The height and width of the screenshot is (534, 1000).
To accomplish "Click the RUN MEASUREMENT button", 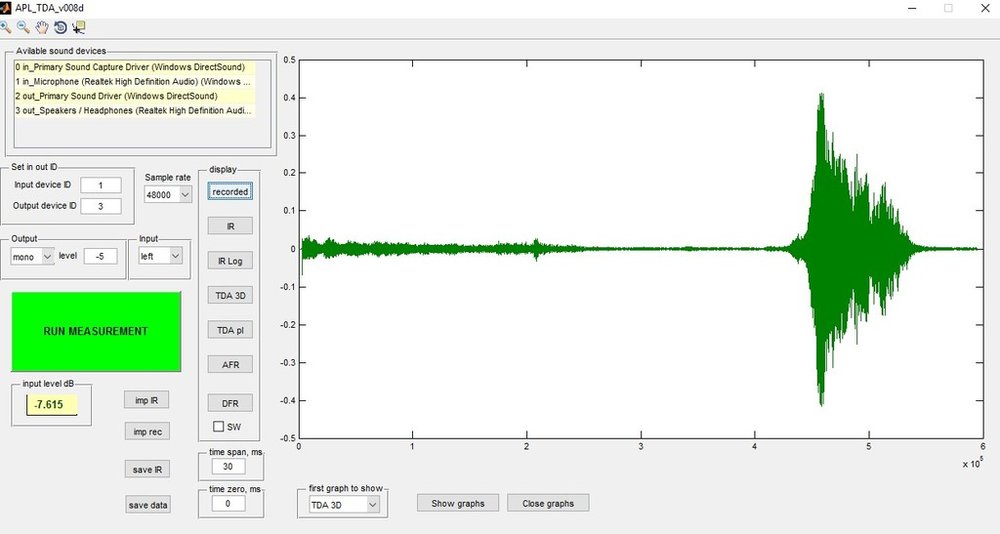I will coord(96,331).
